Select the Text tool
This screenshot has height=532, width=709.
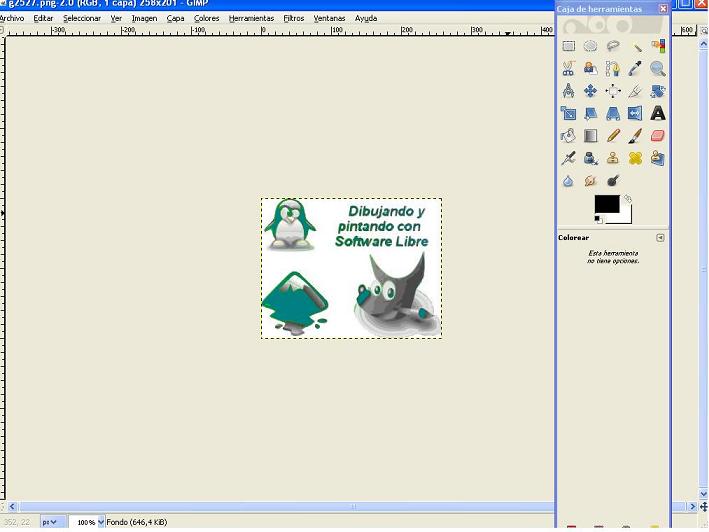(657, 113)
